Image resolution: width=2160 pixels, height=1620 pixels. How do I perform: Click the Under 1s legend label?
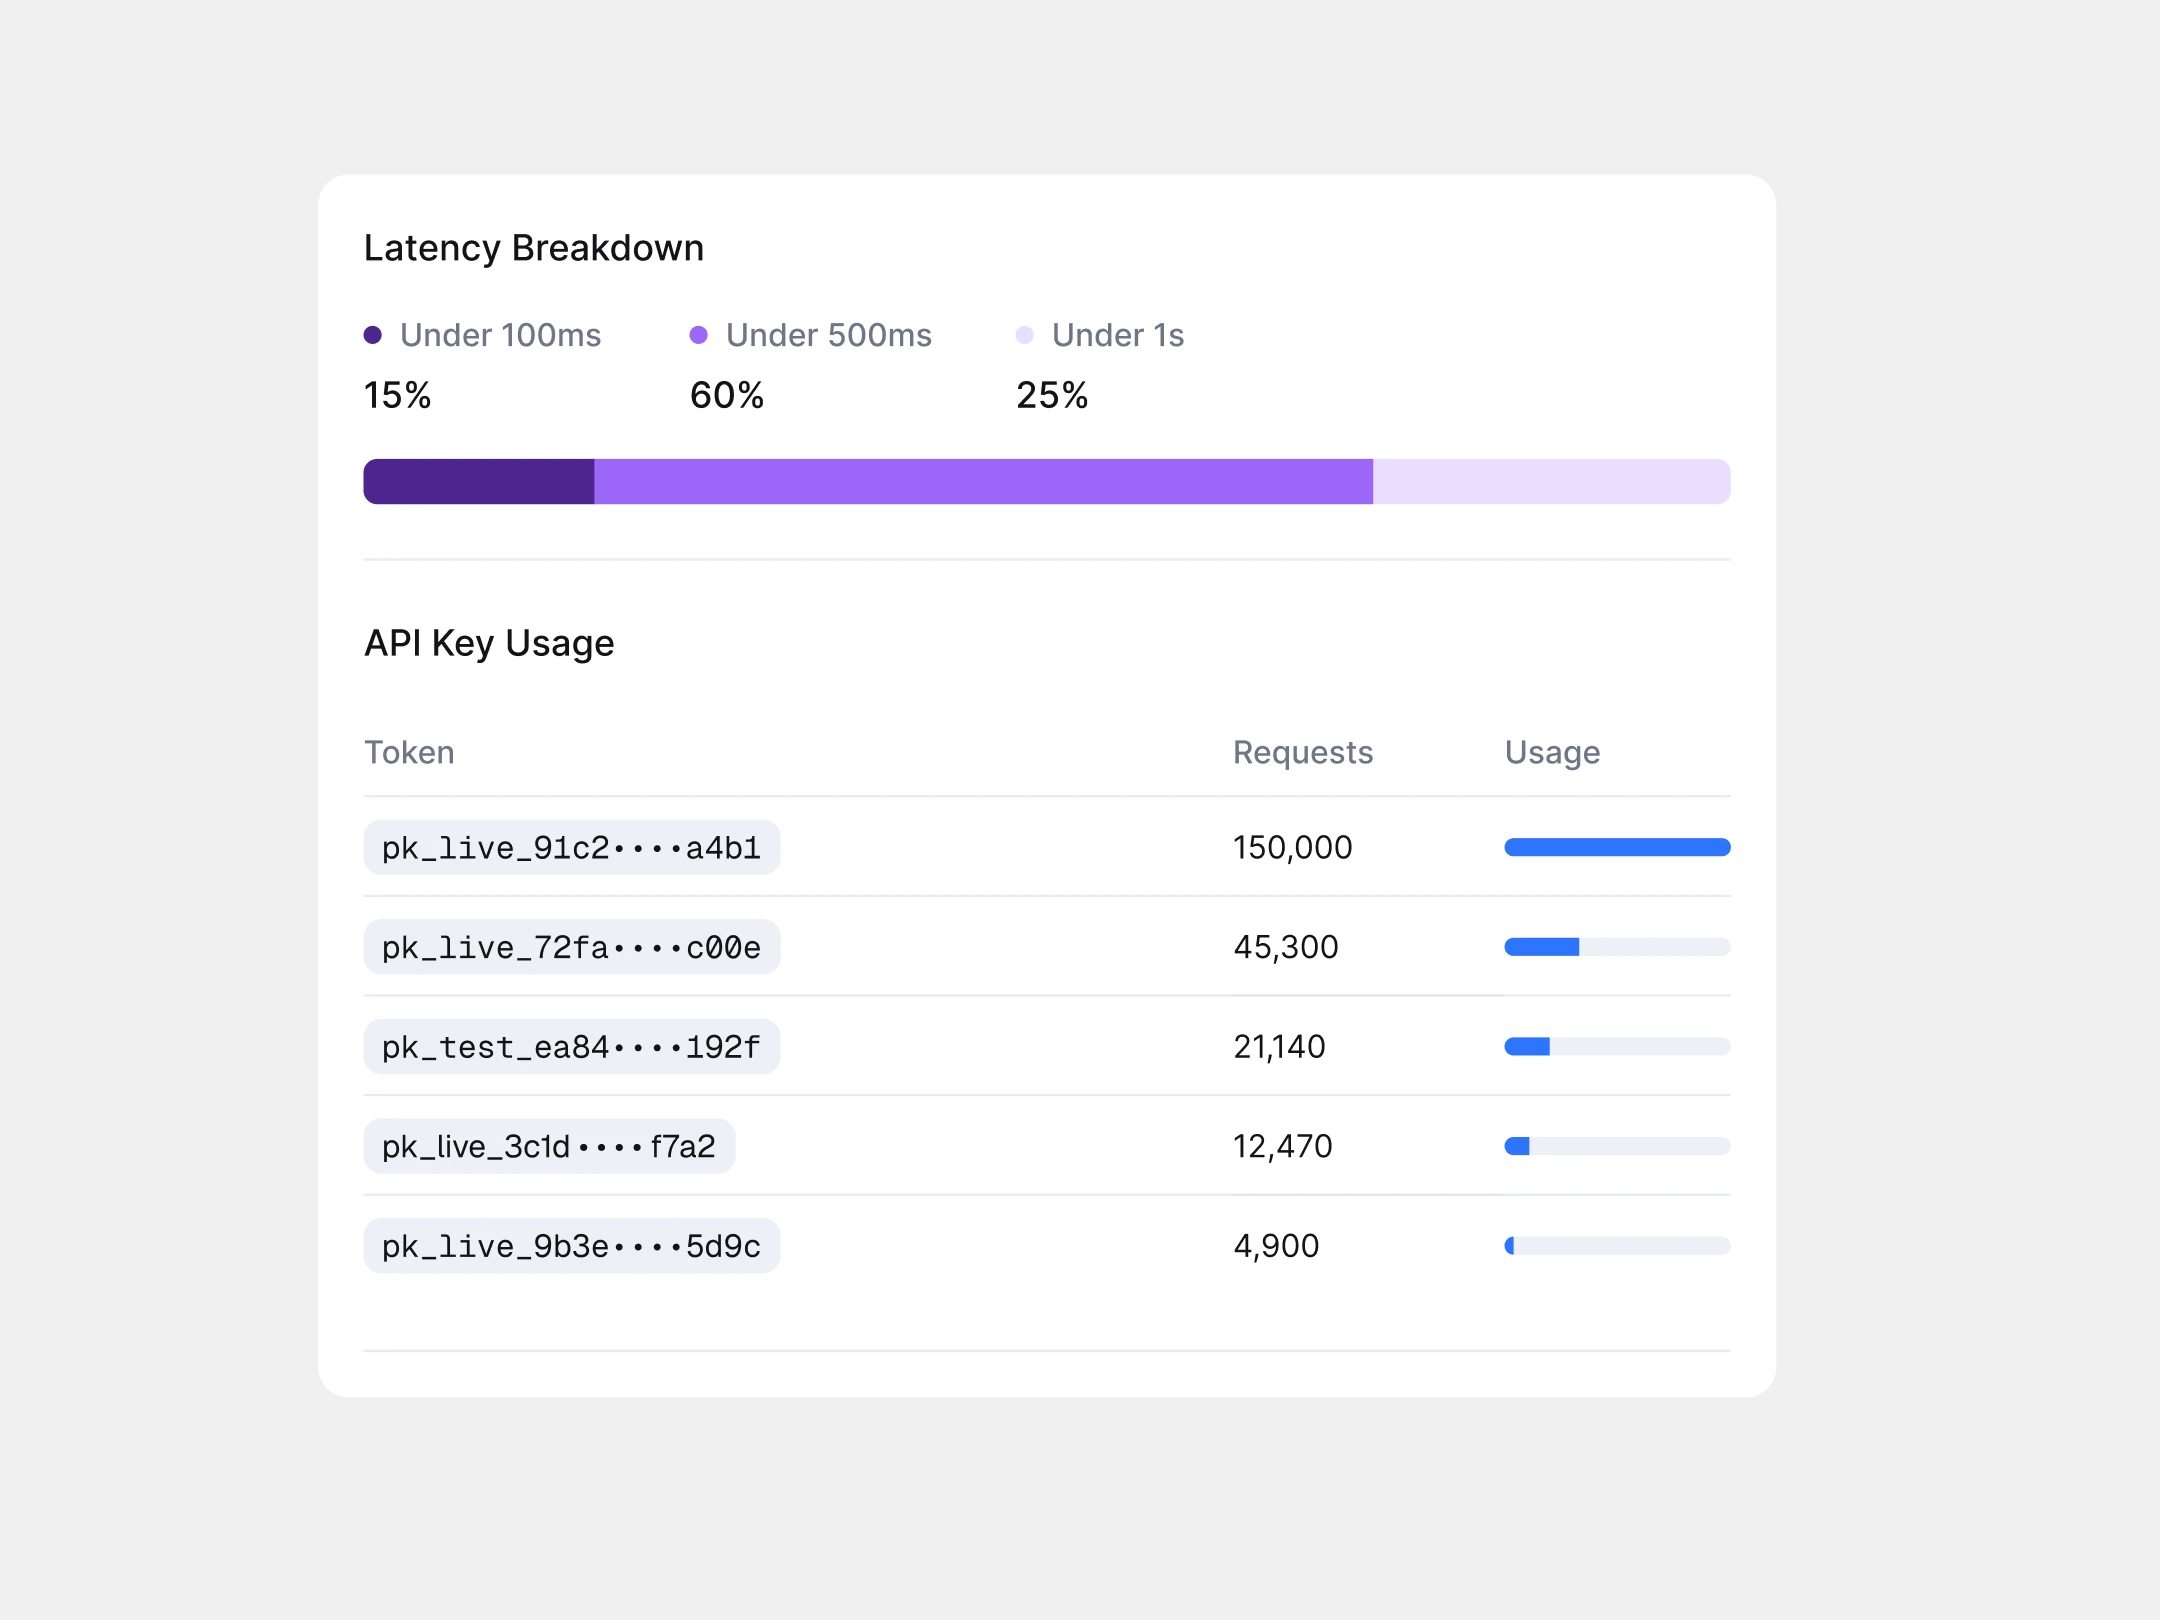click(x=1118, y=335)
